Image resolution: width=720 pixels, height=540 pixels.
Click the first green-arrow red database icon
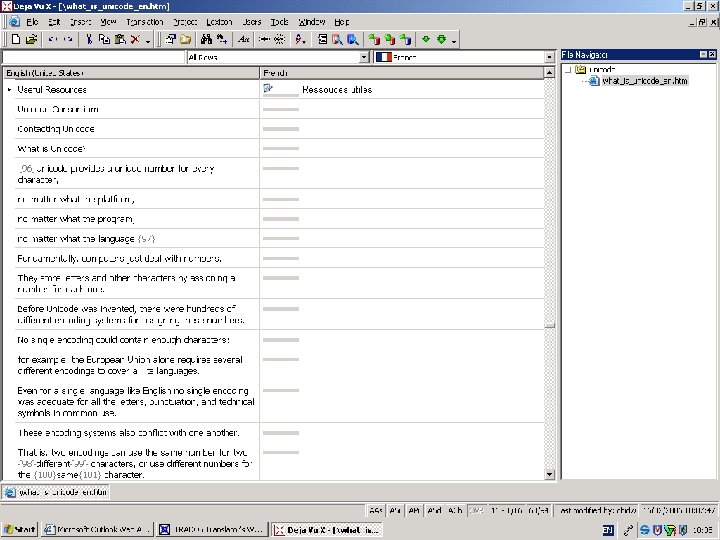point(374,39)
